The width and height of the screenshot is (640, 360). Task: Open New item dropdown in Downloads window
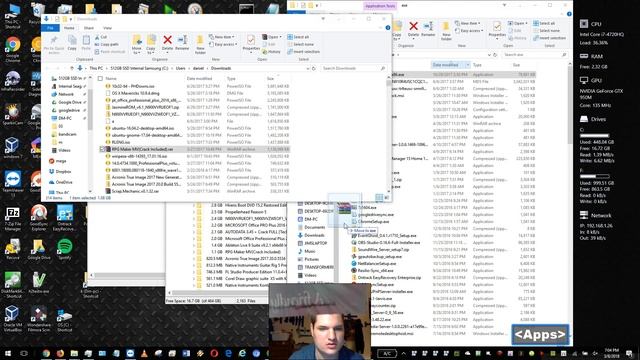click(222, 37)
